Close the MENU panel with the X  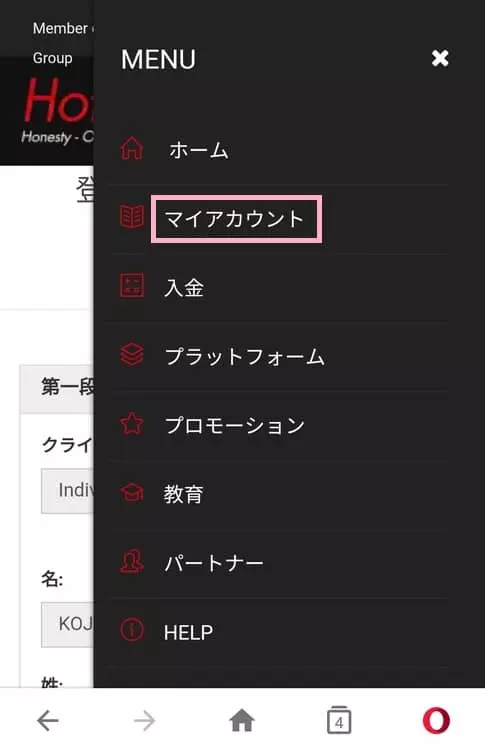[440, 58]
